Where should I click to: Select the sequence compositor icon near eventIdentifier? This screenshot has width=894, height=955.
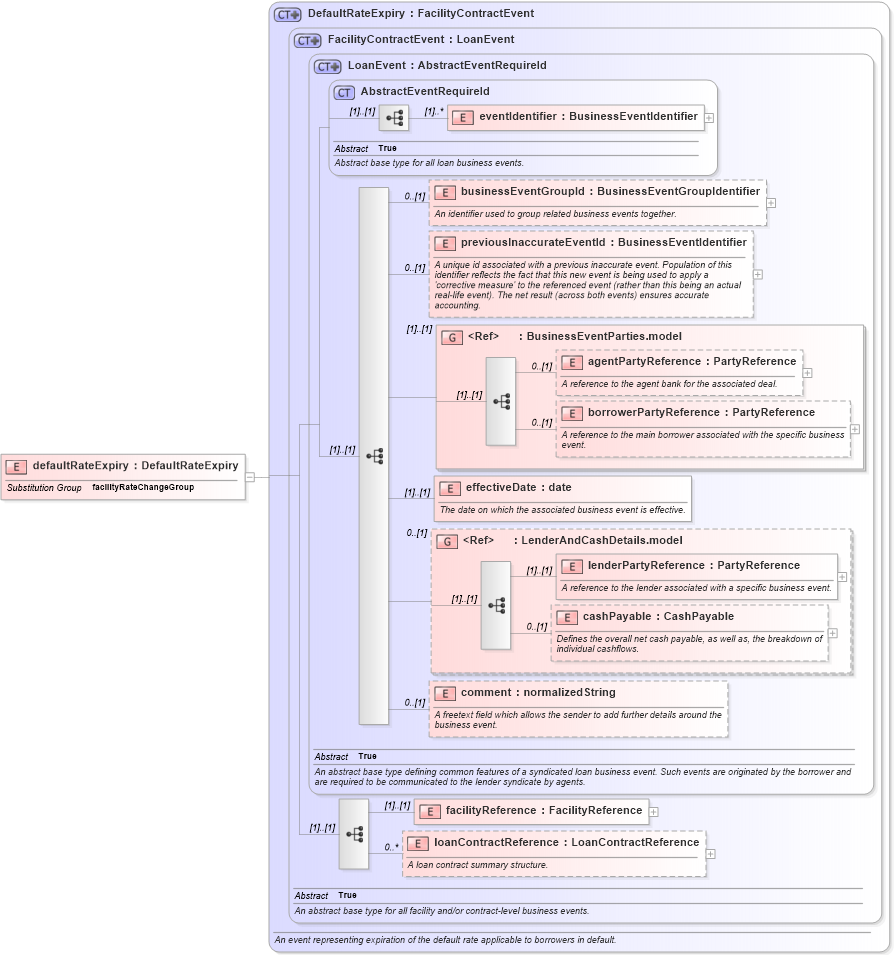(395, 117)
